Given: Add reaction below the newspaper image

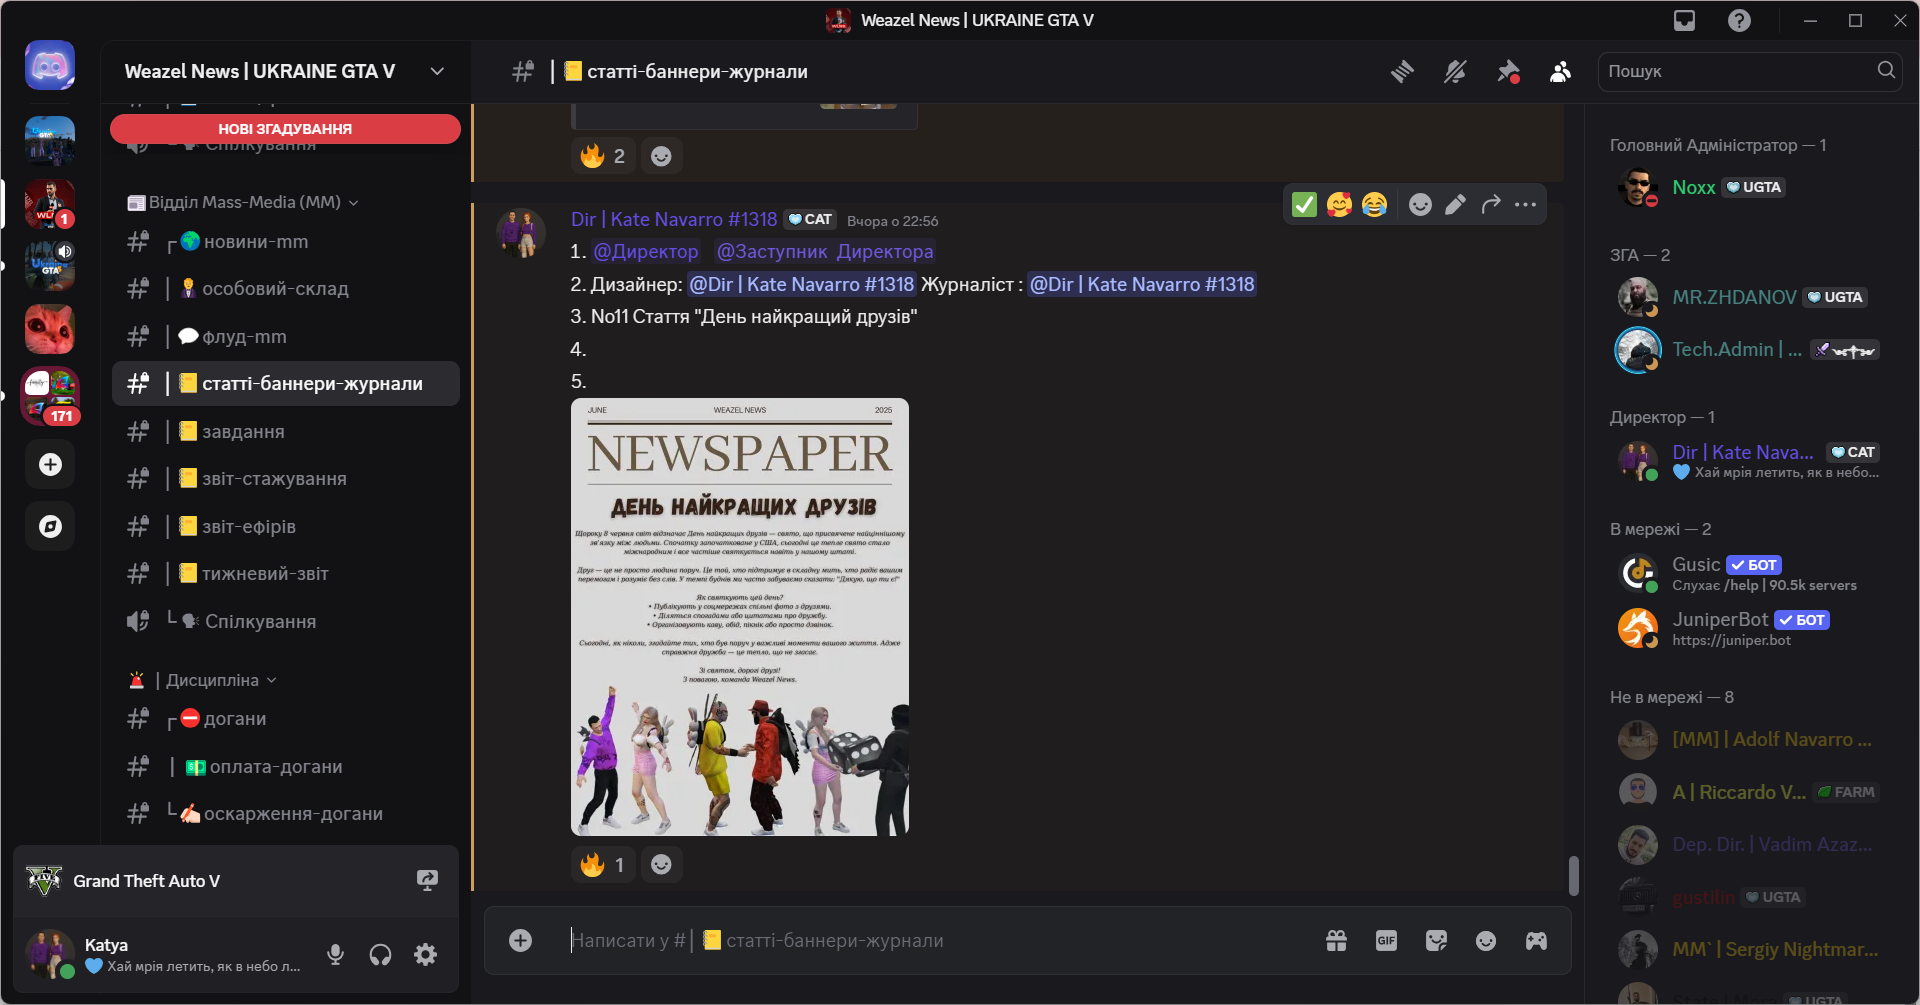Looking at the screenshot, I should tap(661, 864).
